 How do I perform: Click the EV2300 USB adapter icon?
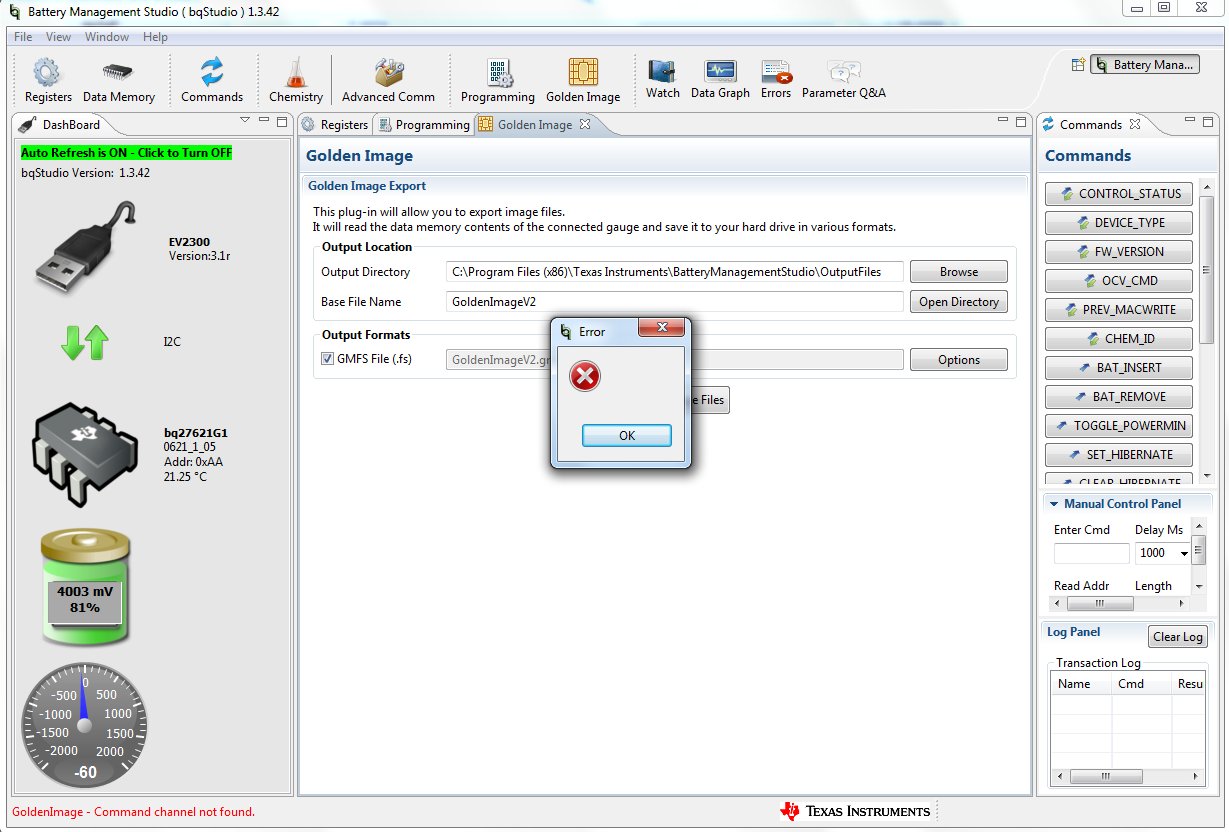pos(84,246)
